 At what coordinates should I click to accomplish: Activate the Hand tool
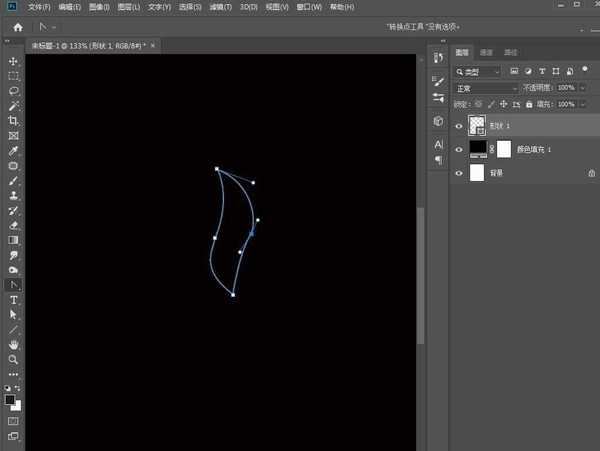click(14, 344)
